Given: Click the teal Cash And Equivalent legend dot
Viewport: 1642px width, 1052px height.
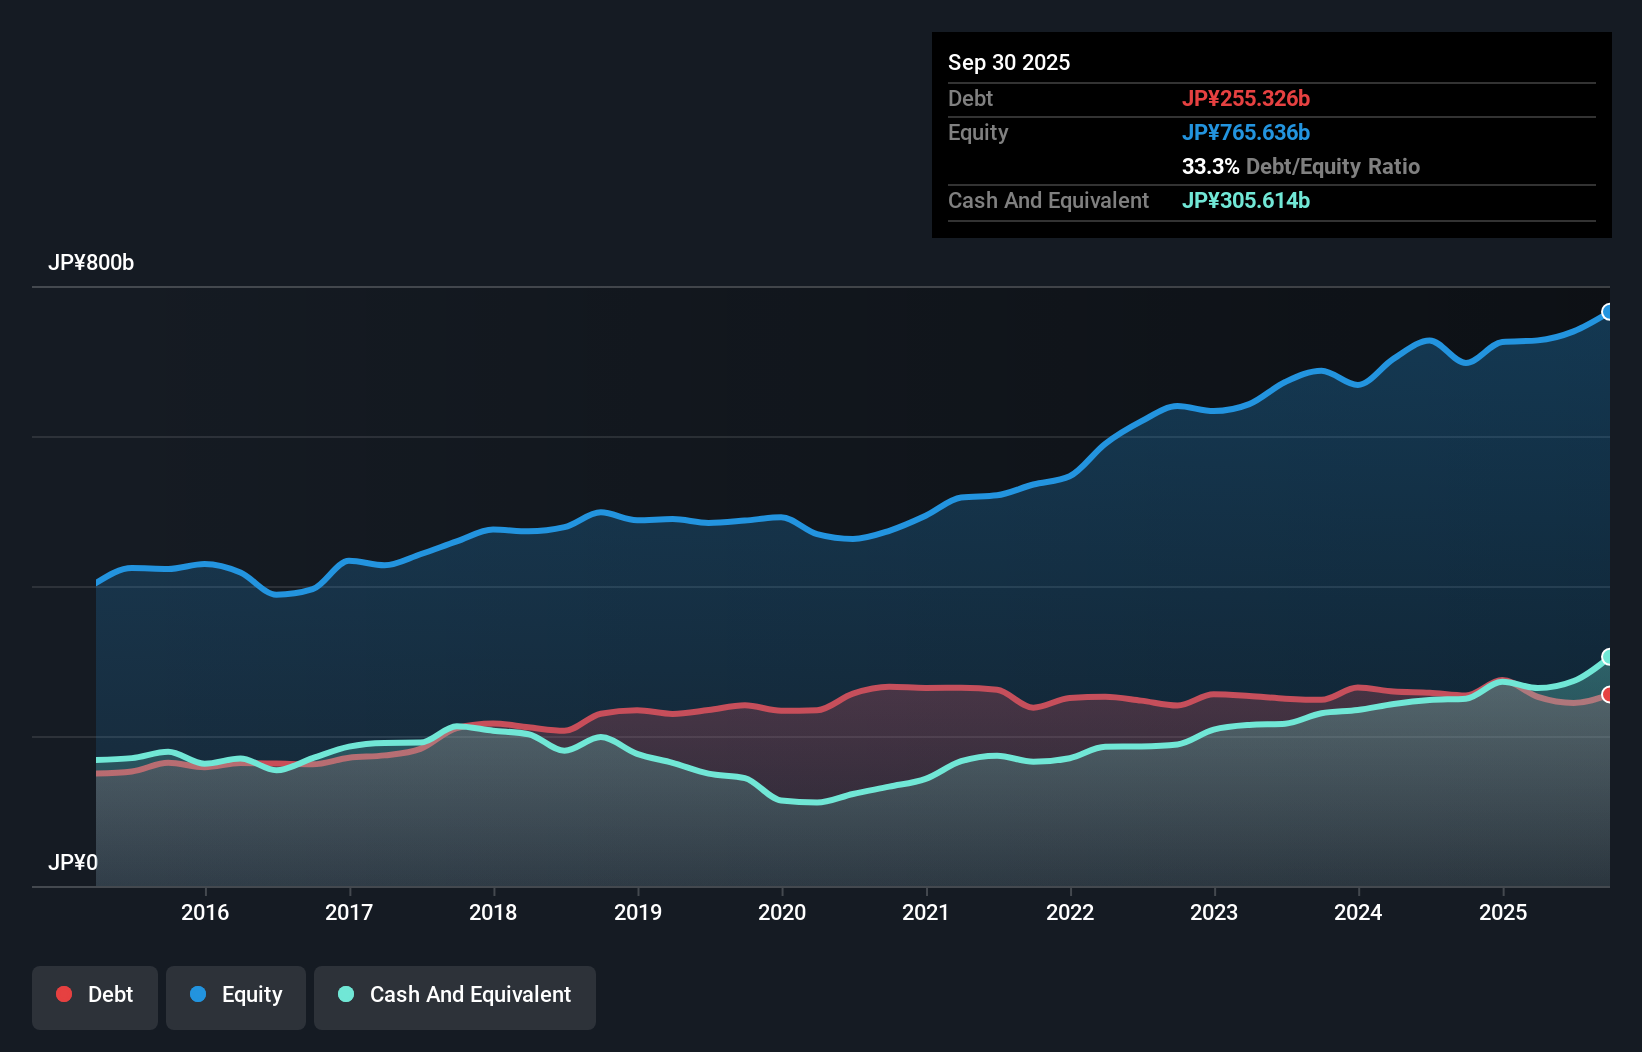Looking at the screenshot, I should [346, 994].
